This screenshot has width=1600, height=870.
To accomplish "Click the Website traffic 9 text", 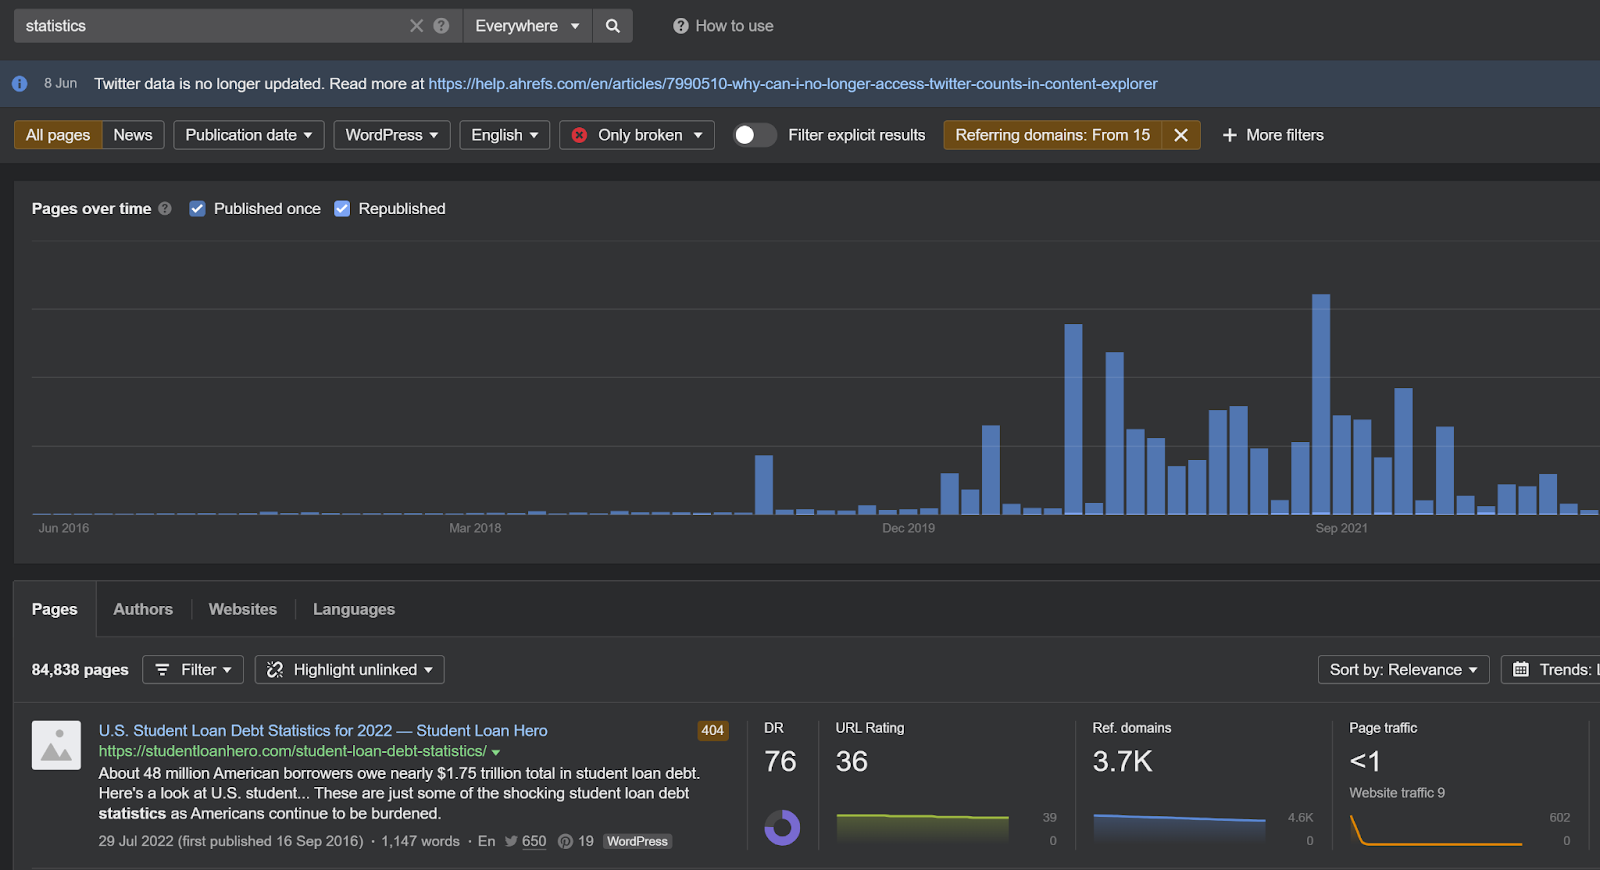I will point(1397,793).
